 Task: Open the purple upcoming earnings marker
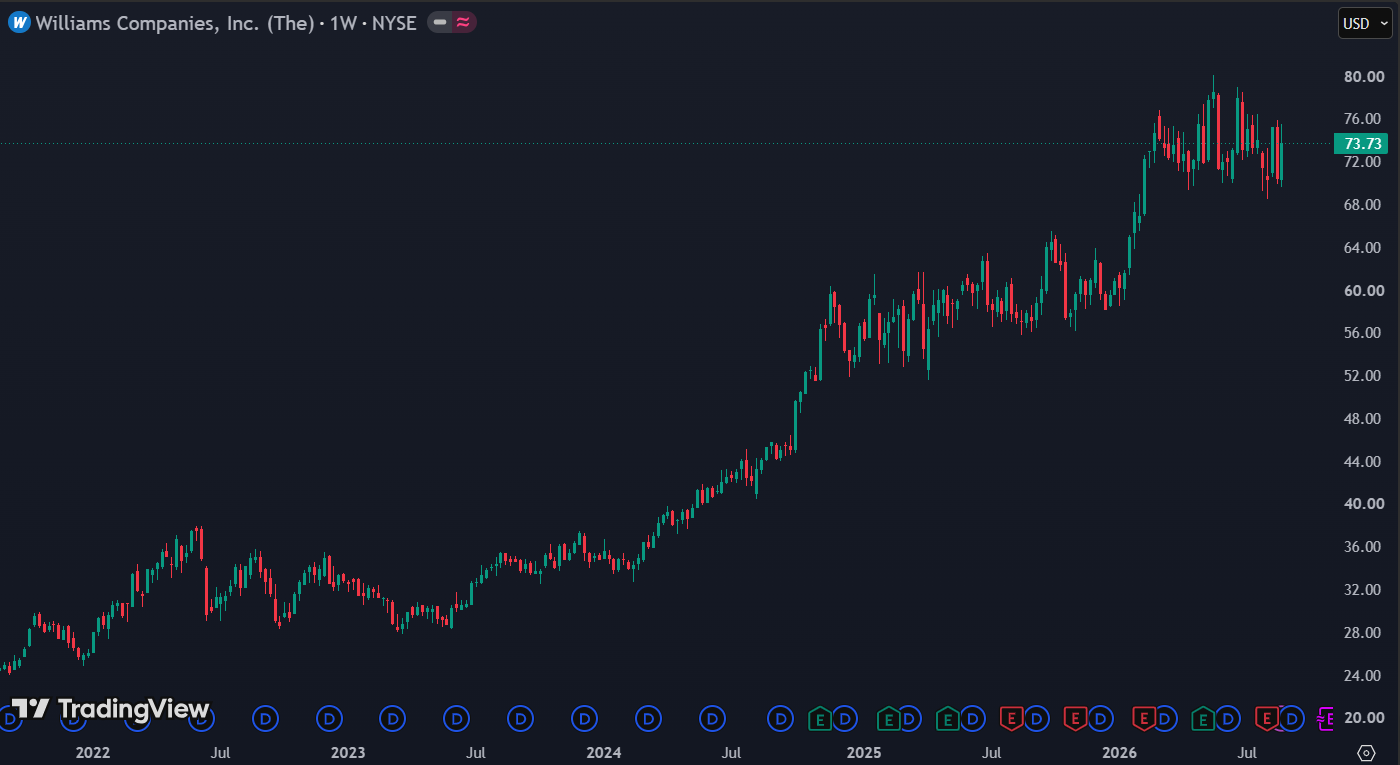tap(1326, 718)
